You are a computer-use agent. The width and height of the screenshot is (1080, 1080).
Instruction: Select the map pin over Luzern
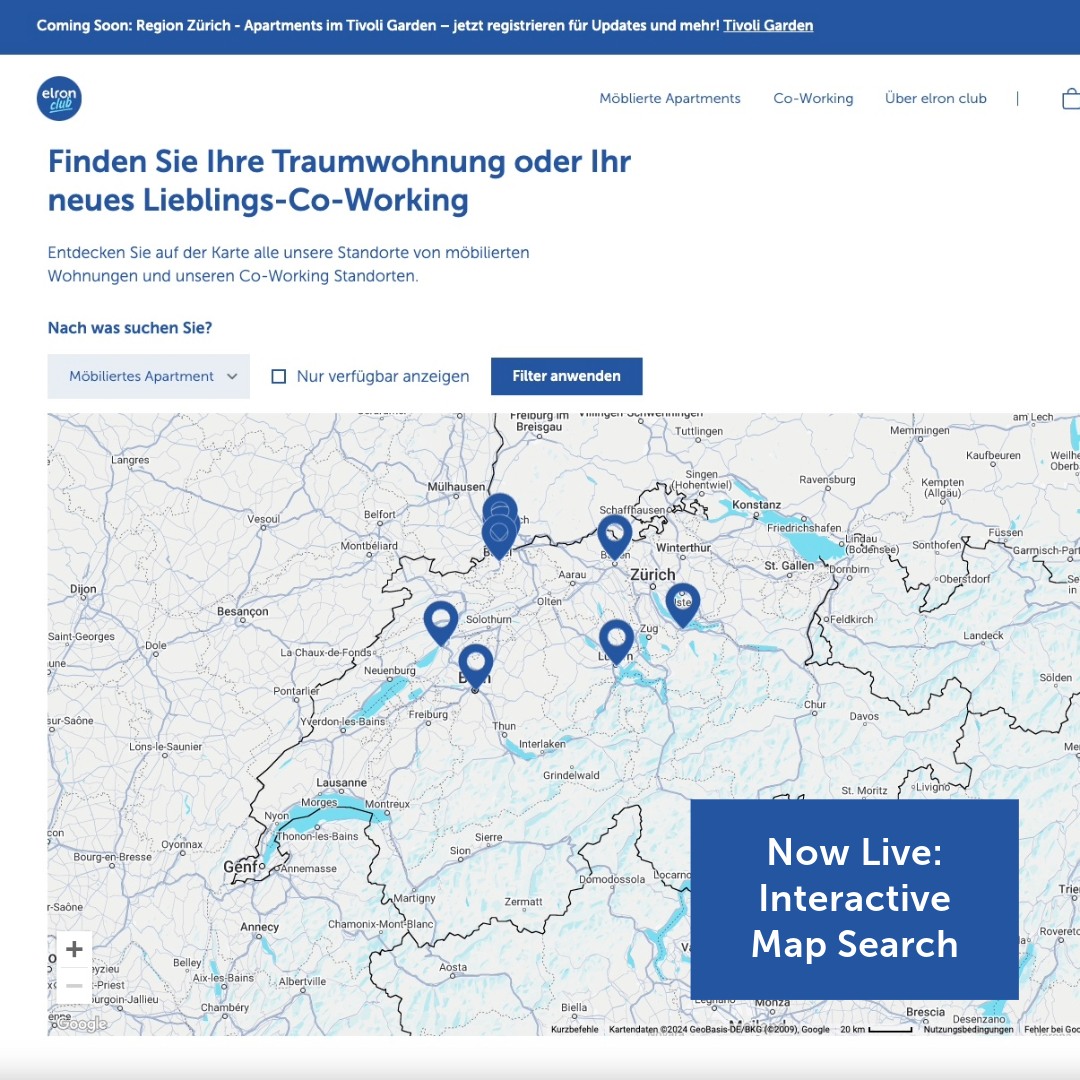(x=616, y=642)
